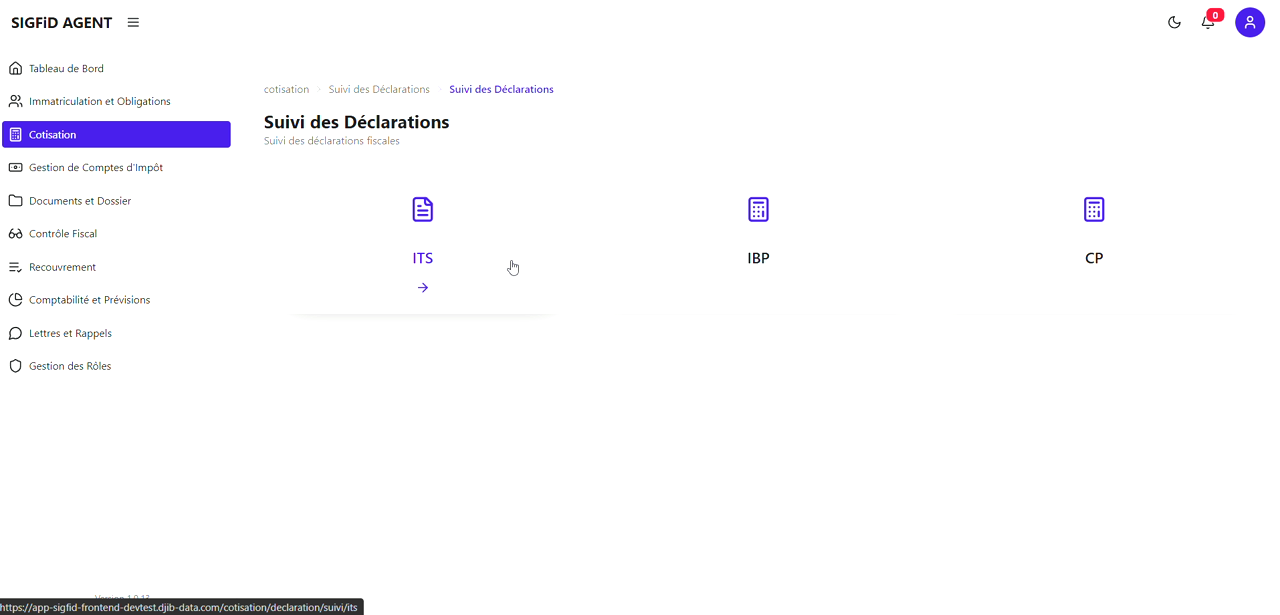Open Lettres et Rappels section

click(x=70, y=333)
